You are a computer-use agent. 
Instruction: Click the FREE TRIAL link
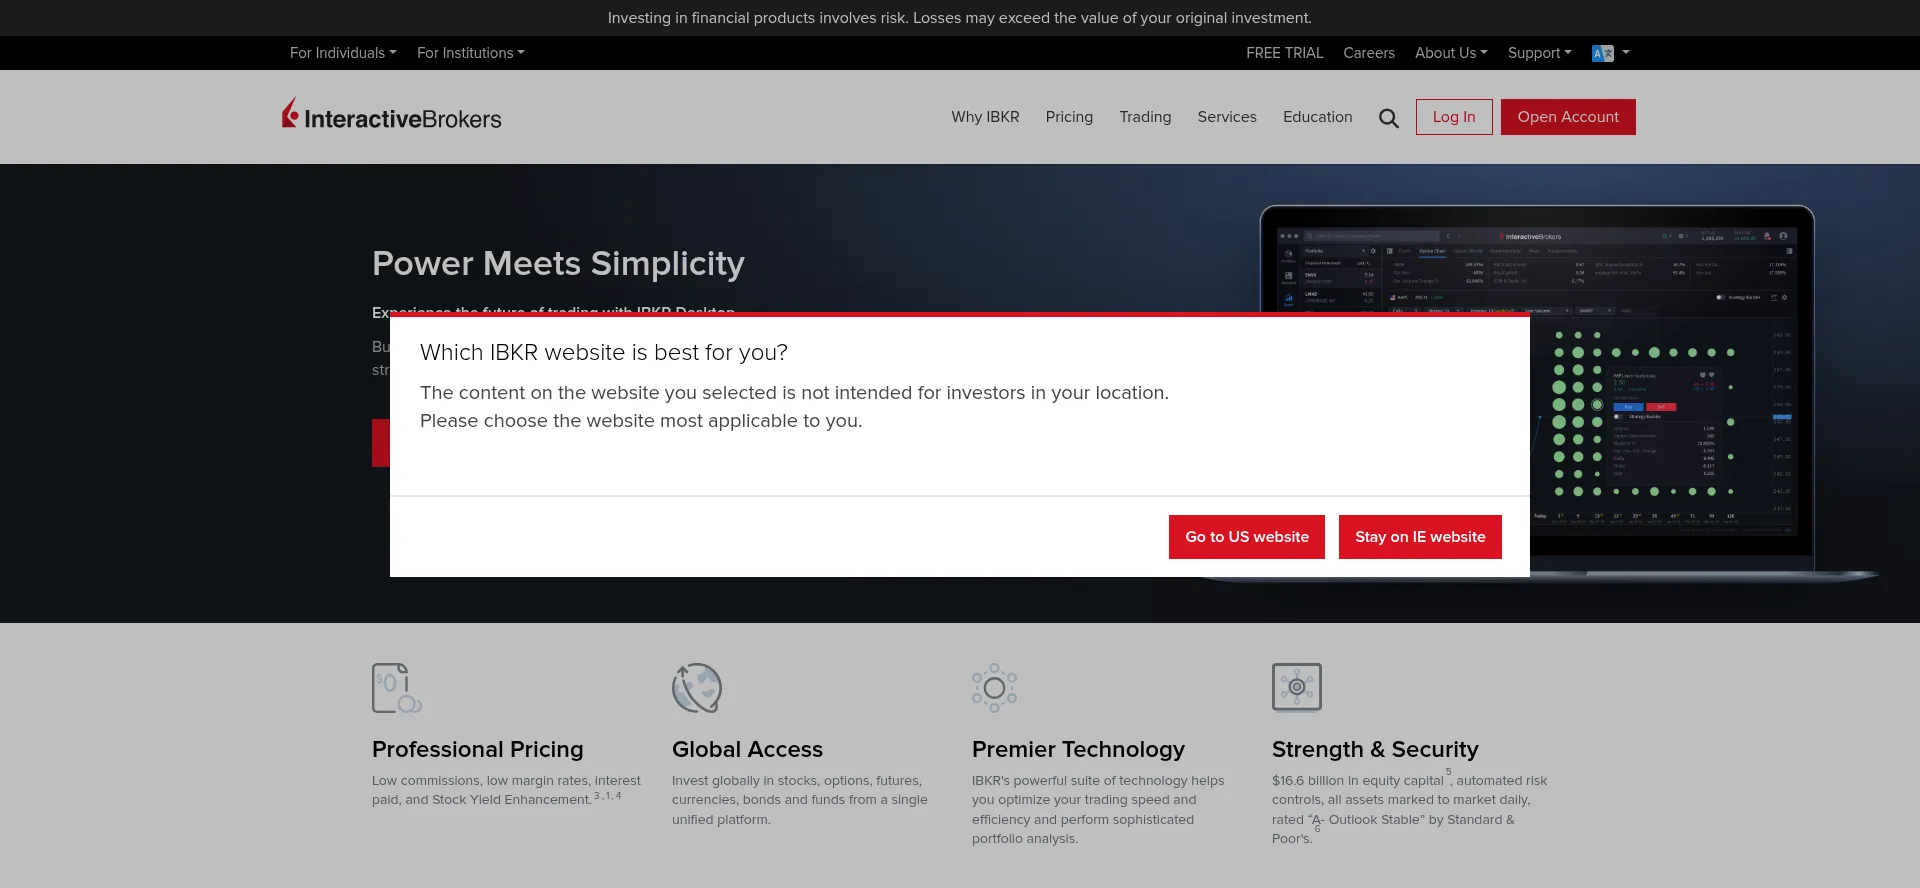1284,53
